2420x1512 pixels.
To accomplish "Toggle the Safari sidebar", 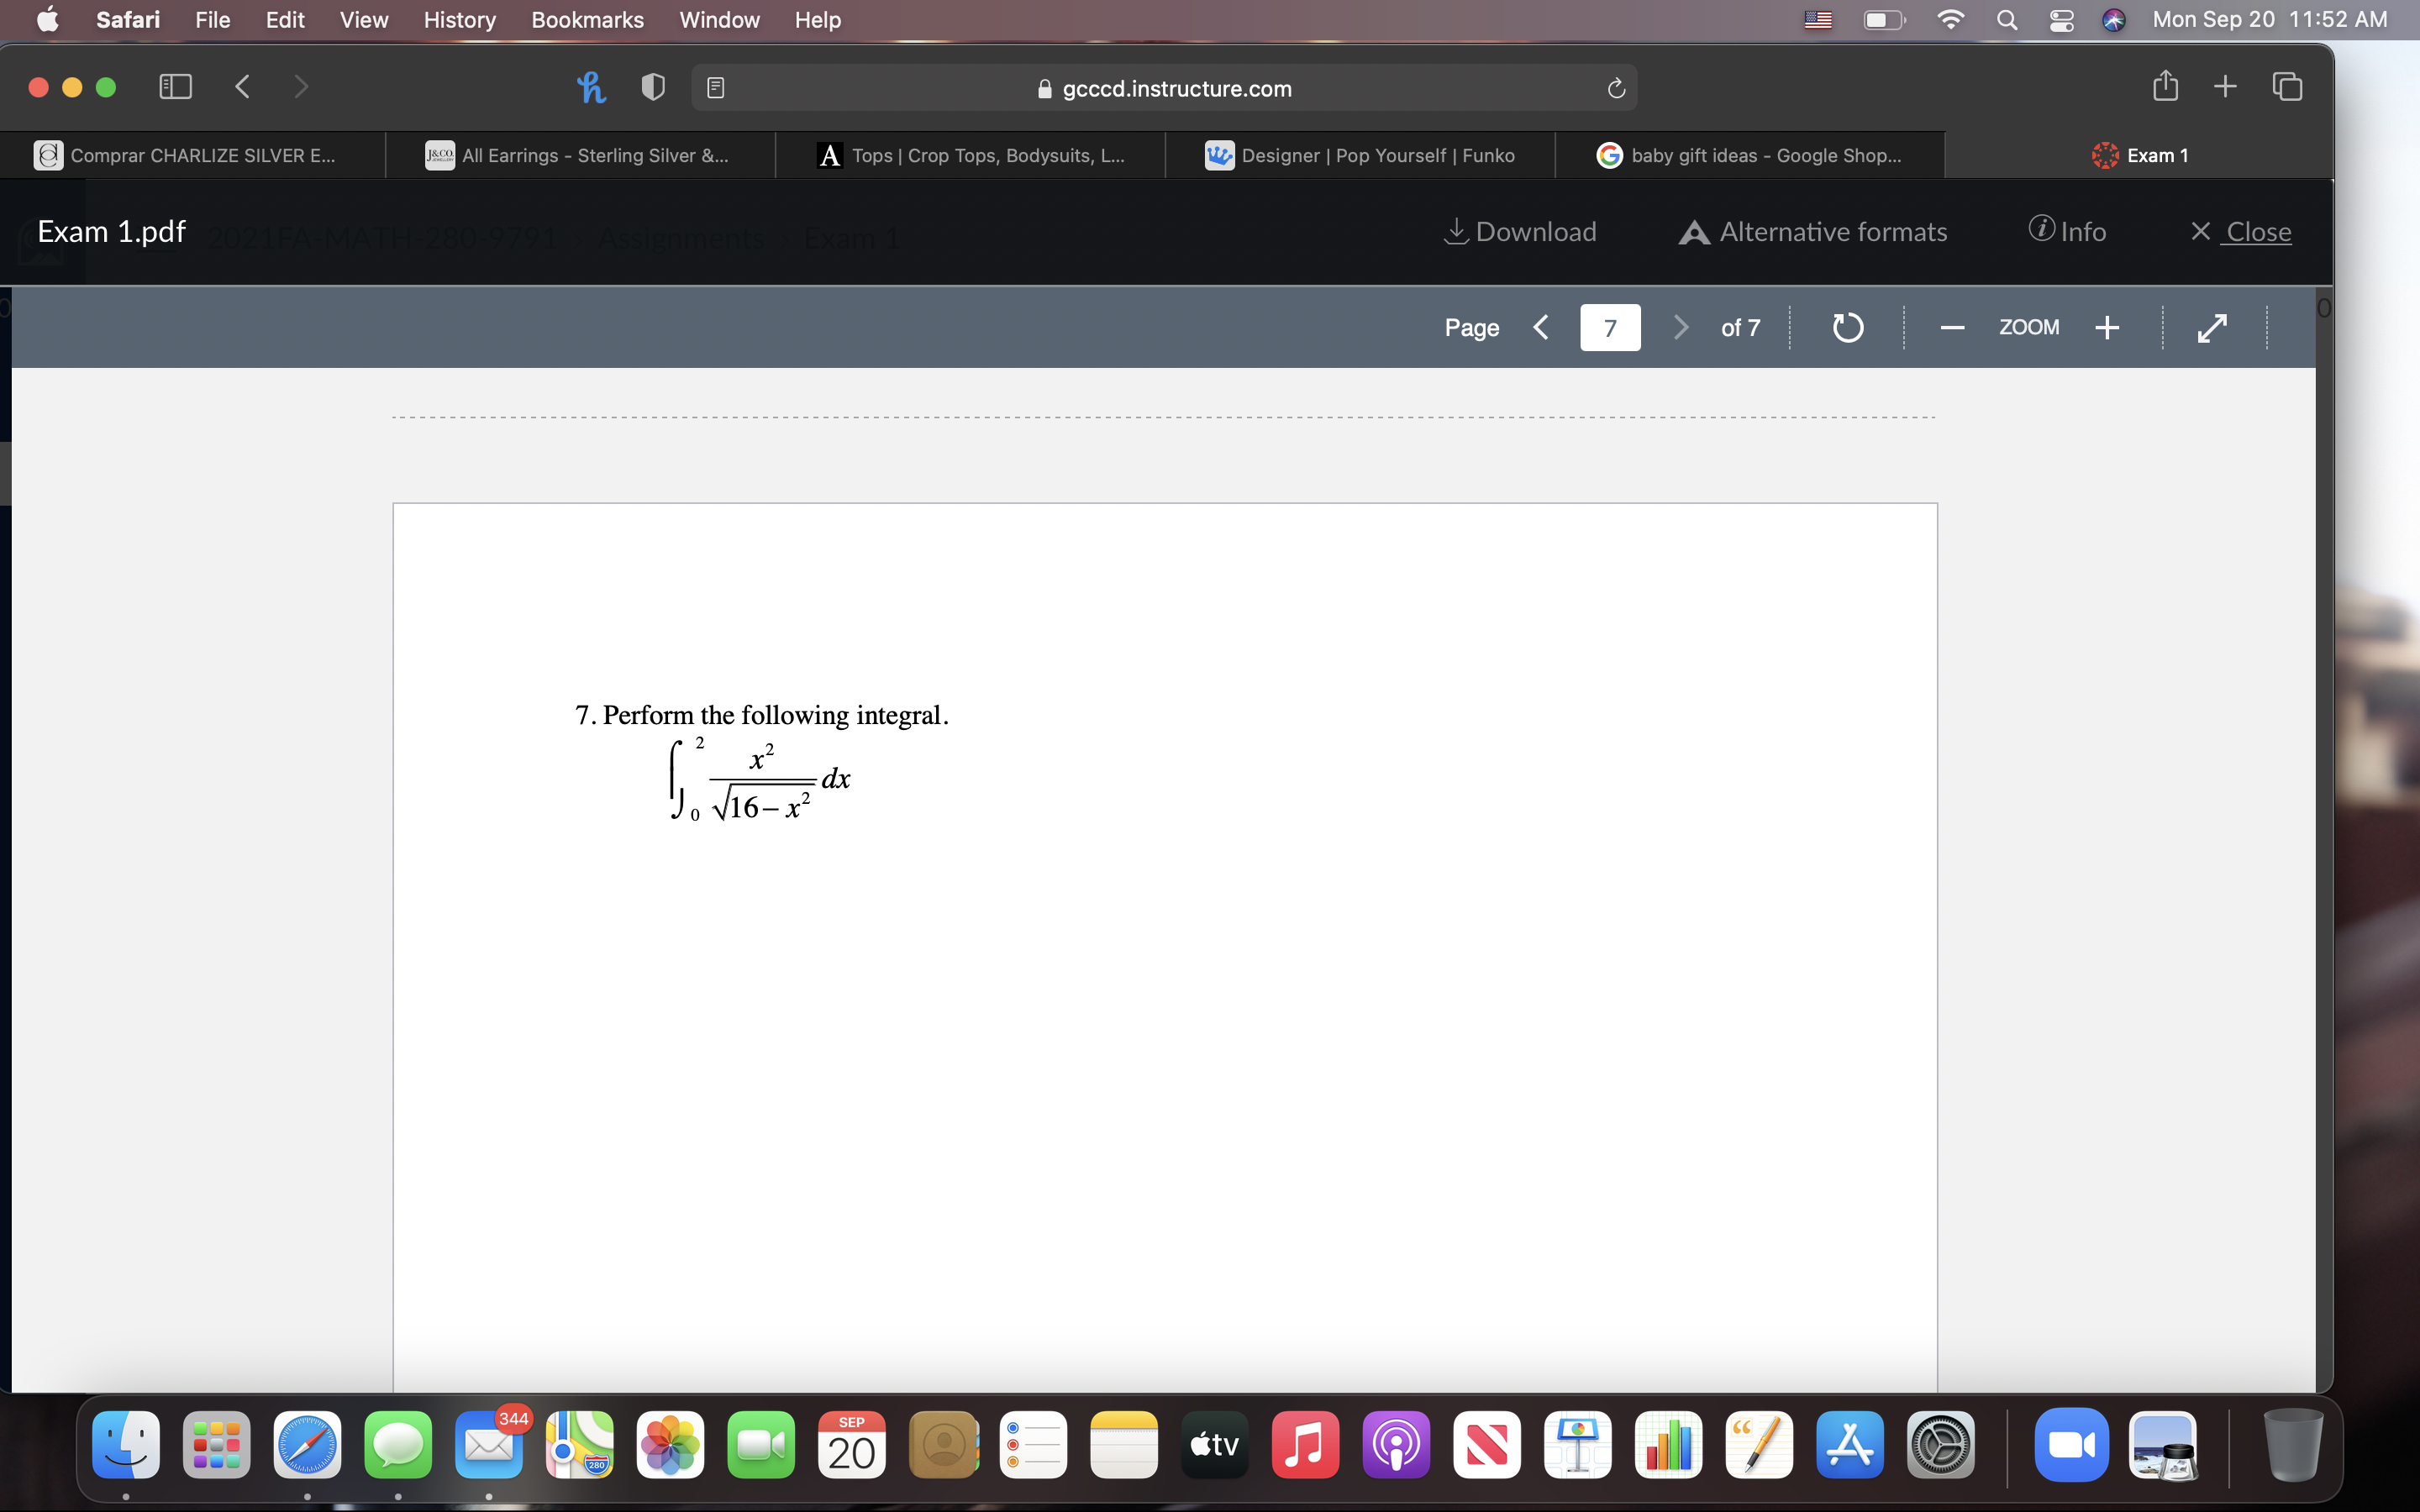I will point(174,87).
